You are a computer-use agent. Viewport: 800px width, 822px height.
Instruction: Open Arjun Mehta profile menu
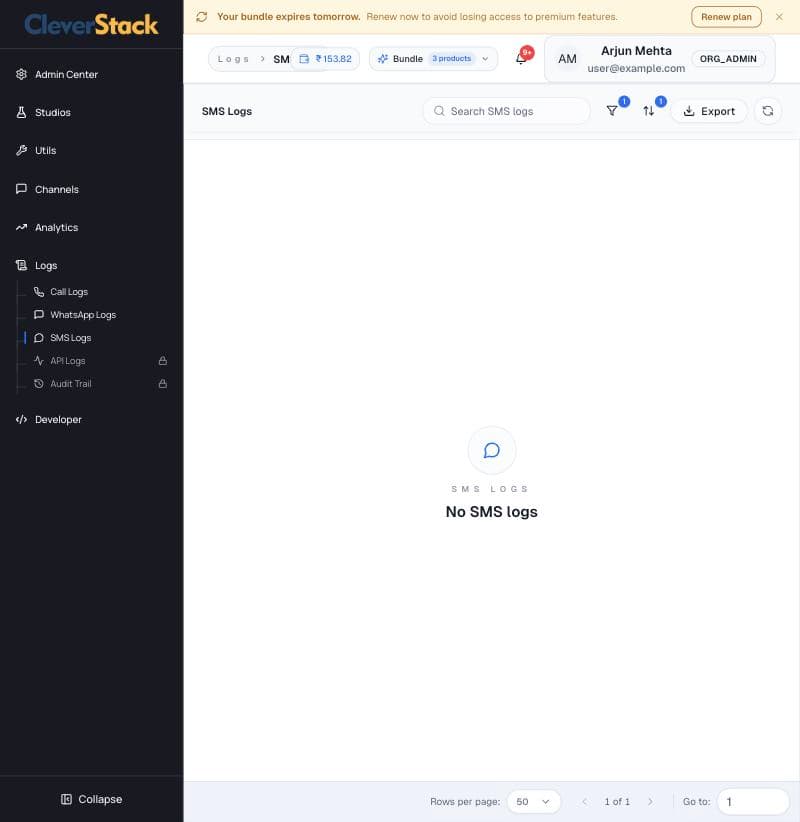pos(660,59)
